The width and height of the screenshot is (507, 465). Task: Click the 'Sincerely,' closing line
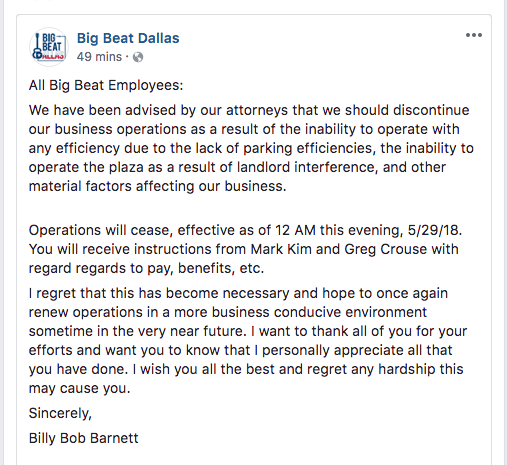coord(60,413)
